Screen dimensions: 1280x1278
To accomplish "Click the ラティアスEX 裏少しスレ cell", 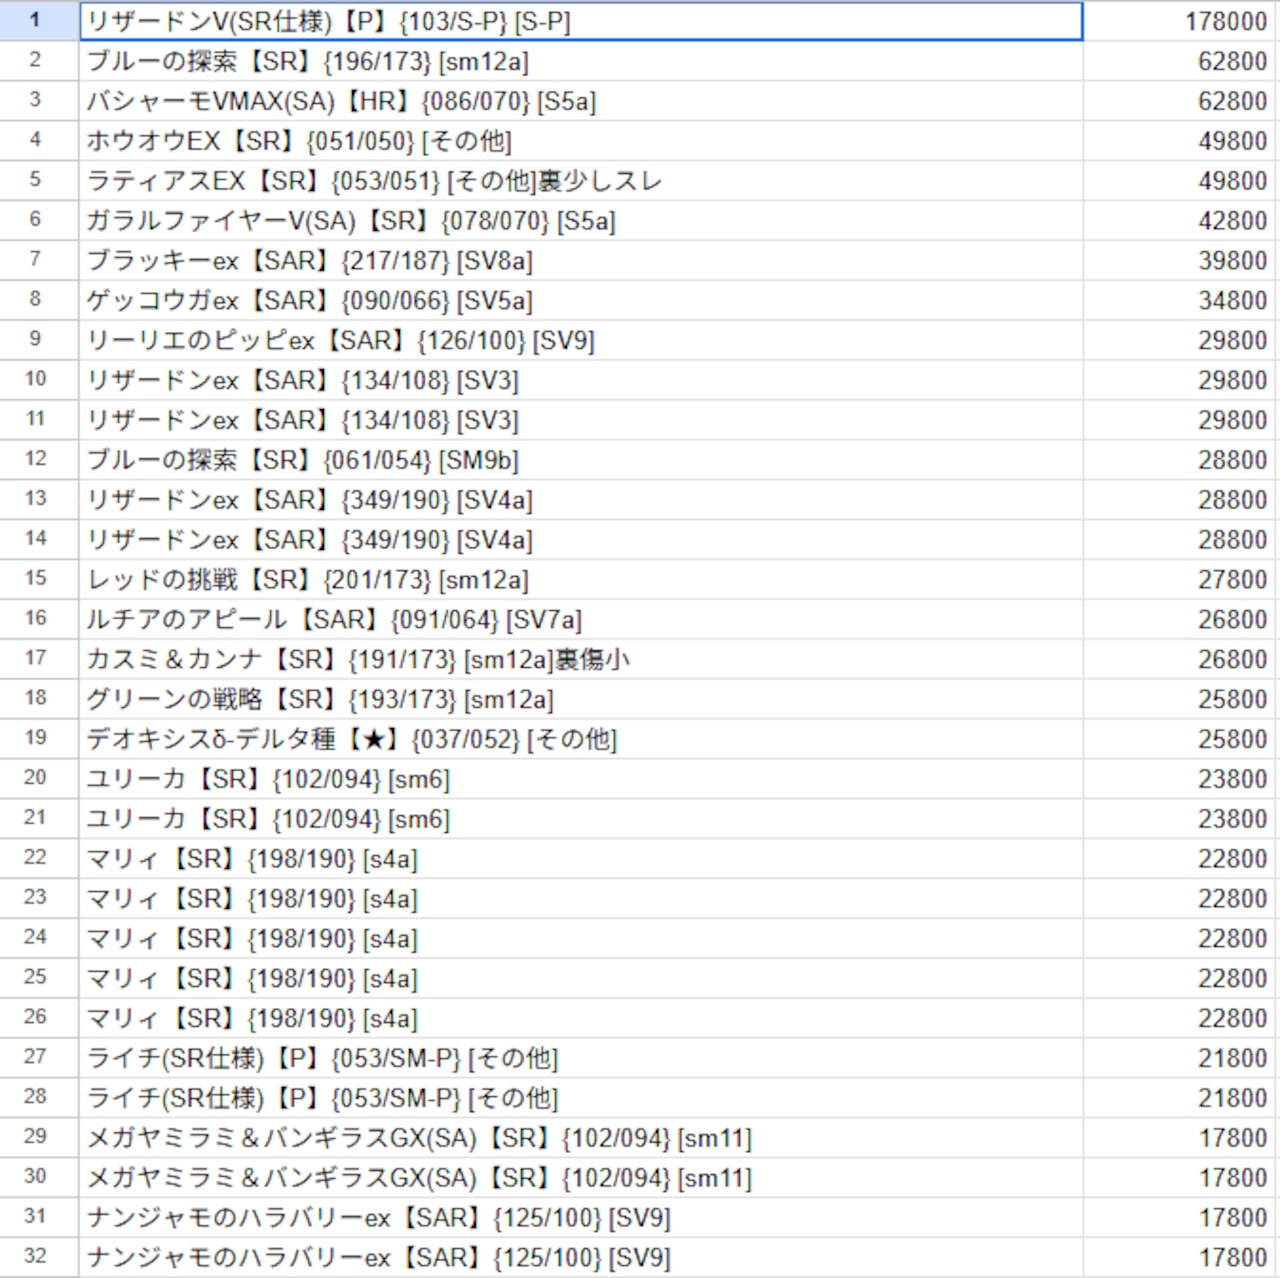I will 581,181.
